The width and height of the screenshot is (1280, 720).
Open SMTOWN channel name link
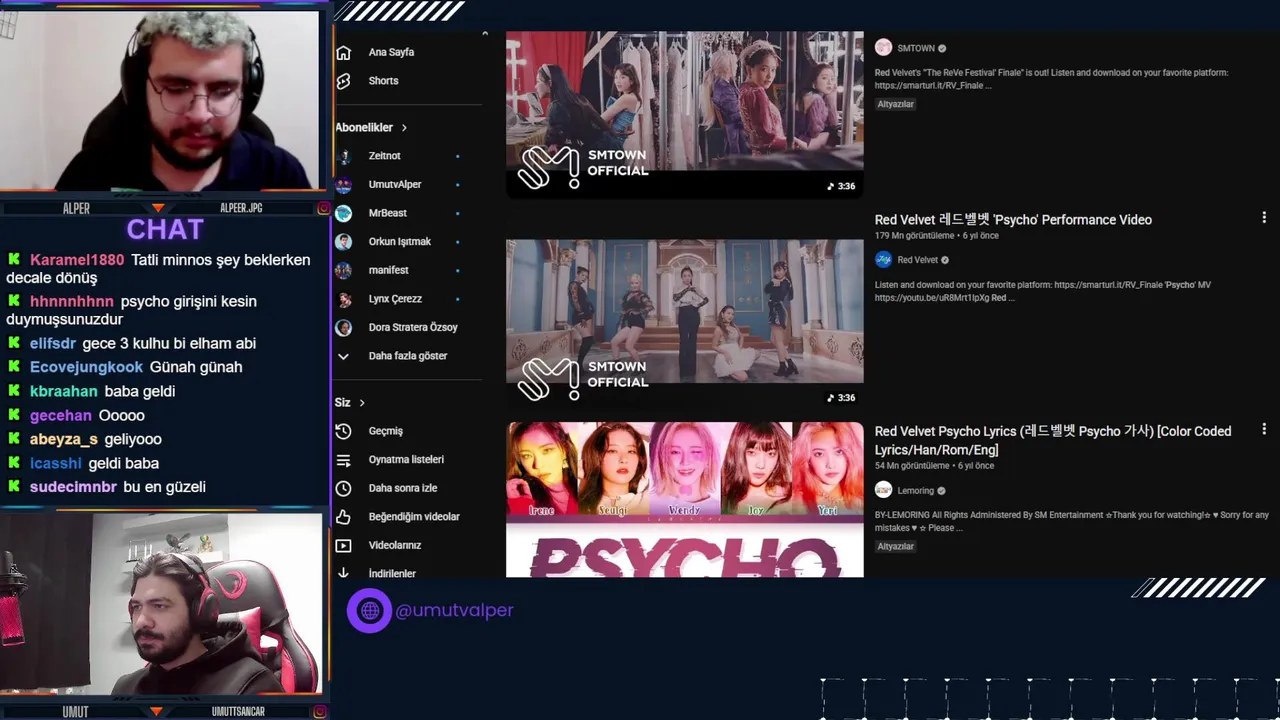[916, 48]
